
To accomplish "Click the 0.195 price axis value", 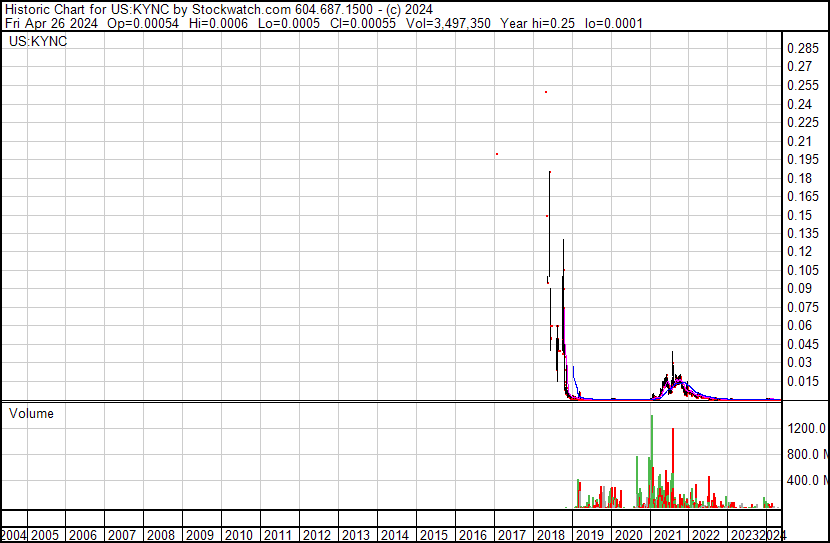I will (803, 159).
